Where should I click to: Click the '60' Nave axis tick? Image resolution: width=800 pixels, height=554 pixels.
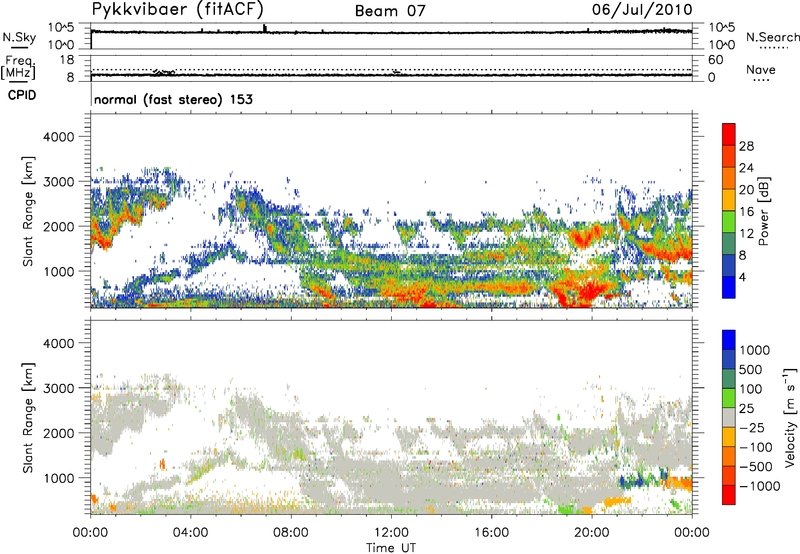715,60
